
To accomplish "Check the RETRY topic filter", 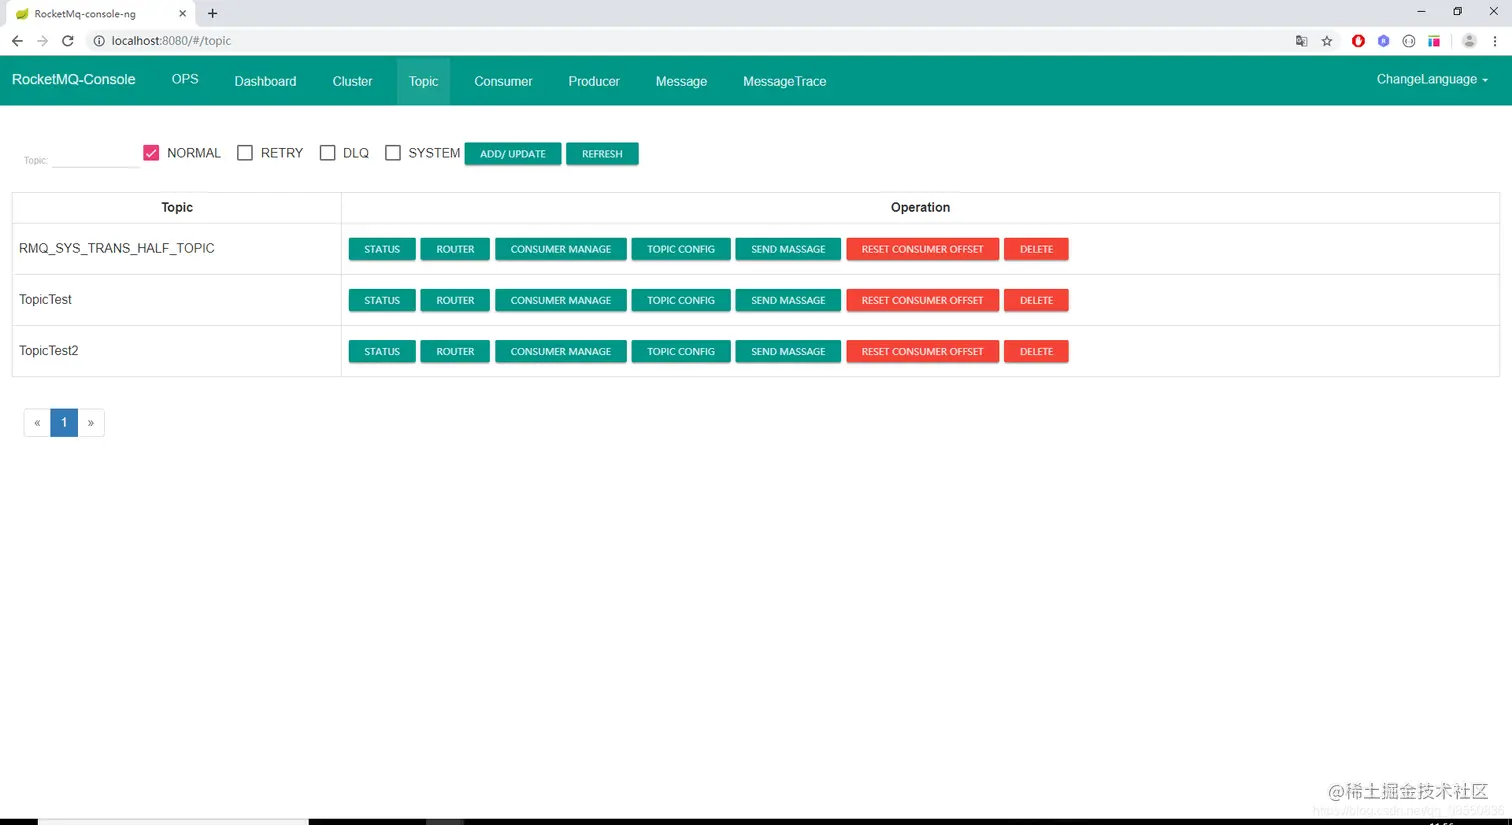I will tap(245, 153).
